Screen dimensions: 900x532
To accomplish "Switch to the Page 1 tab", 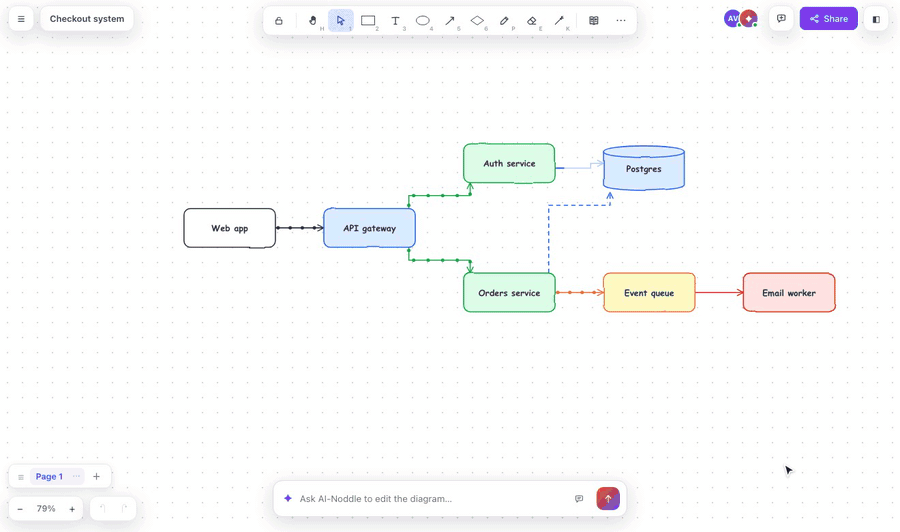I will click(x=49, y=476).
